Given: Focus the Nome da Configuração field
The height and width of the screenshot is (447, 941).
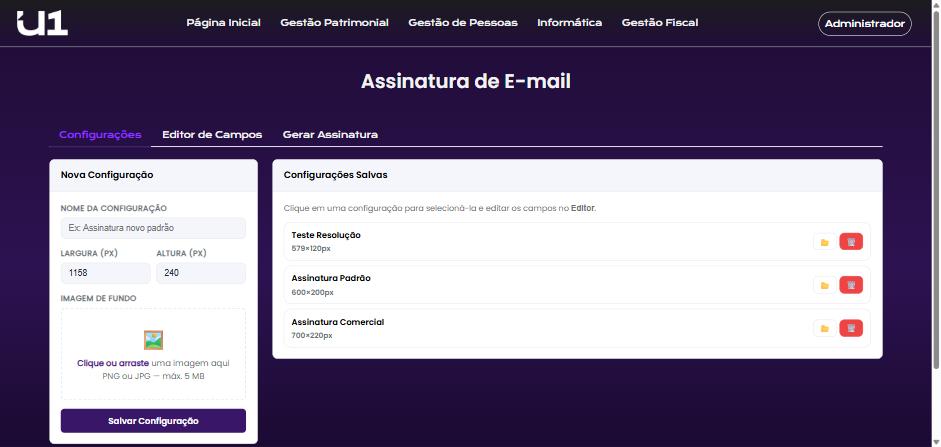Looking at the screenshot, I should pos(154,228).
